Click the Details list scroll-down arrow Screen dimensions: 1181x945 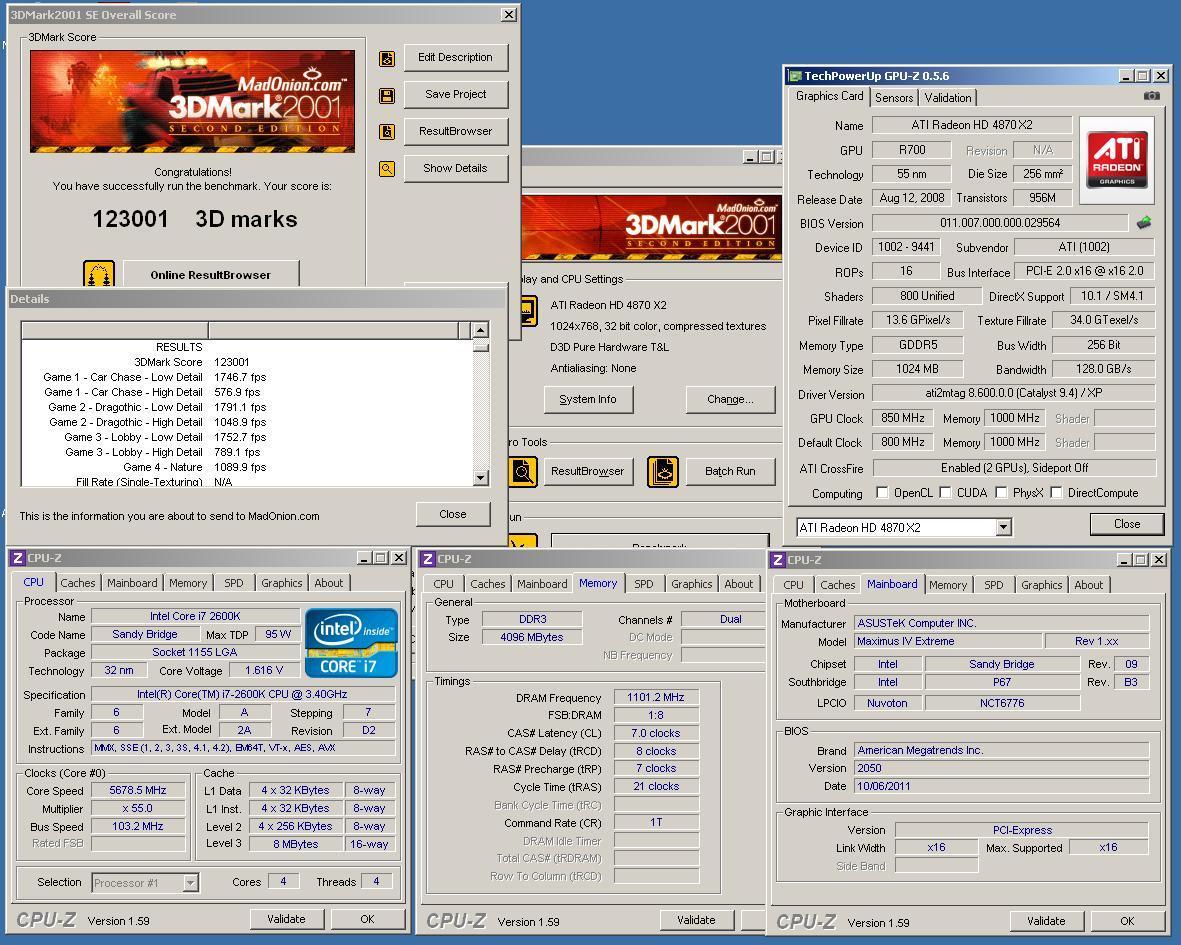coord(481,477)
